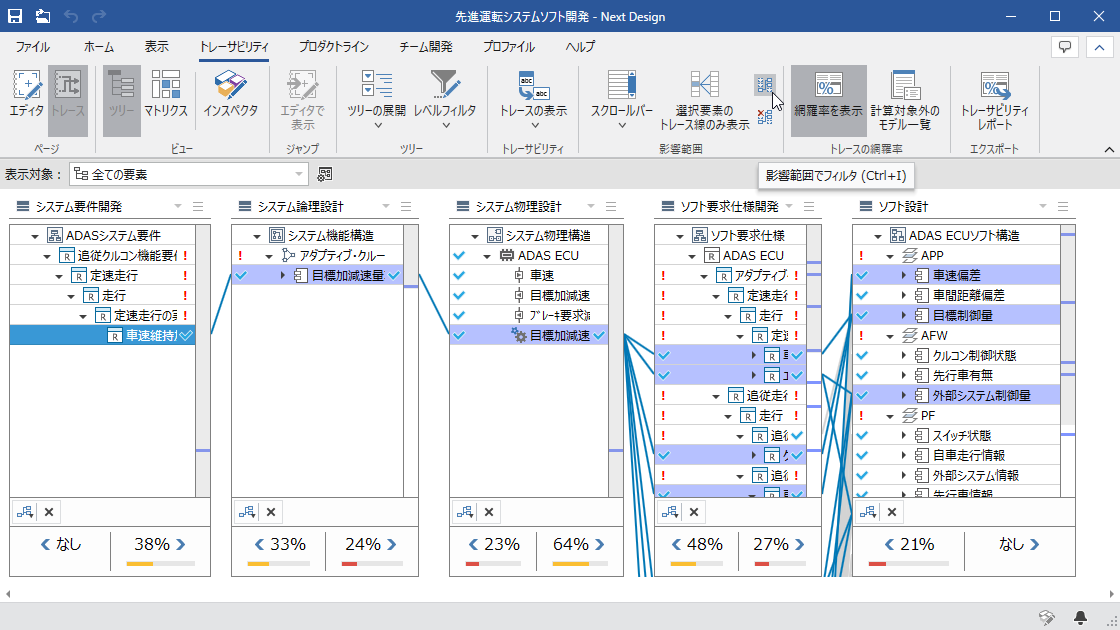1120x630 pixels.
Task: Switch to the Profile ribbon tab
Action: [508, 47]
